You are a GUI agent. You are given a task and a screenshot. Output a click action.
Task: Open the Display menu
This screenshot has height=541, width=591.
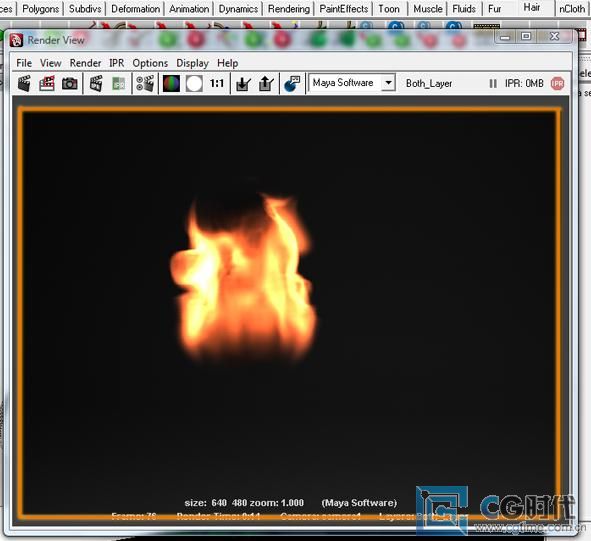192,63
